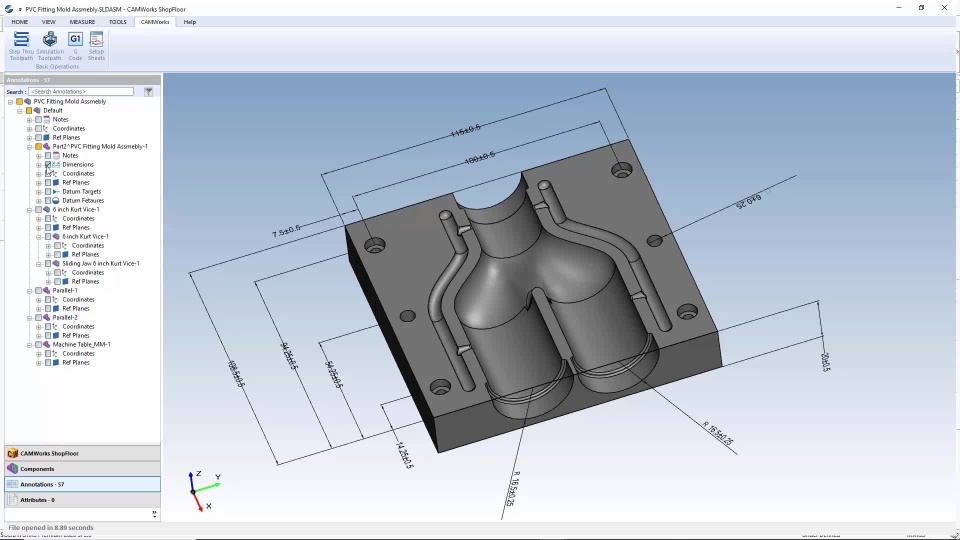Toggle the Part2^PVC Fitting Mold Assmebly-1 checkbox
The width and height of the screenshot is (960, 540).
click(38, 147)
